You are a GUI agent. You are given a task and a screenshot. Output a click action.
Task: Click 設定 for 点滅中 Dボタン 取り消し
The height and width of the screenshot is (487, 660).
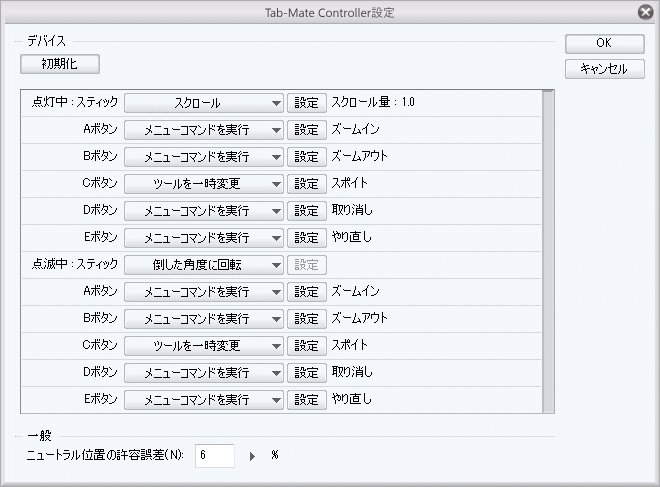pyautogui.click(x=307, y=373)
